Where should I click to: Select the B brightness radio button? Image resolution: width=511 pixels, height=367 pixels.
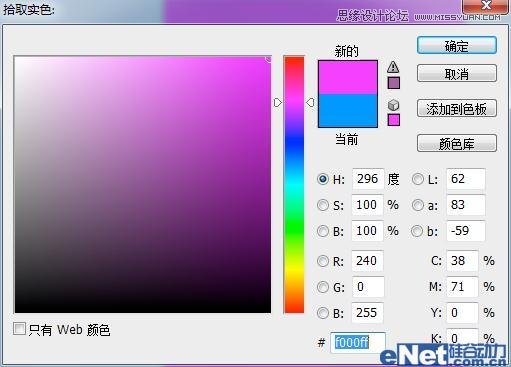pyautogui.click(x=323, y=231)
